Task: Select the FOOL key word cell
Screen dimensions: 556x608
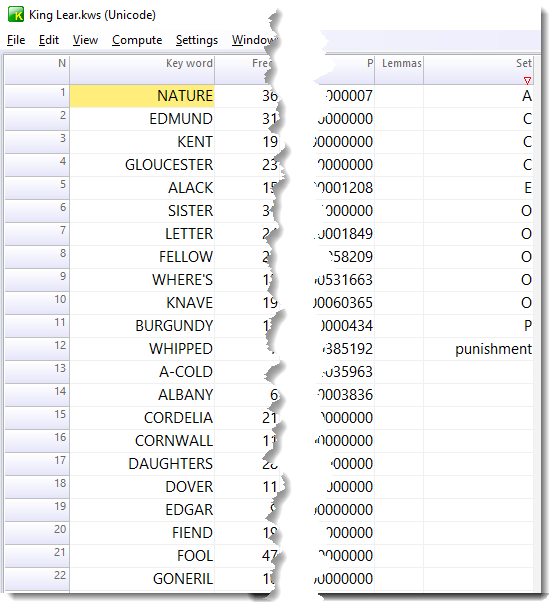Action: click(x=142, y=556)
